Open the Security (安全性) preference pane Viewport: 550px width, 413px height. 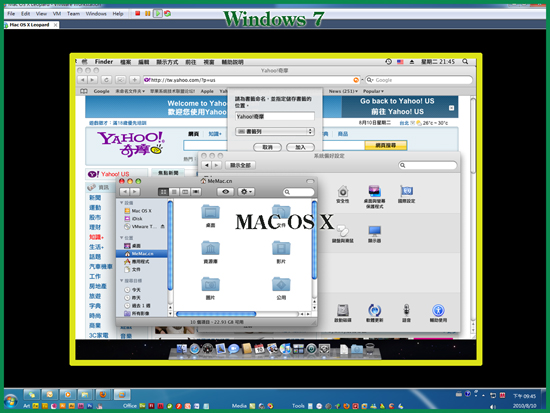(343, 194)
